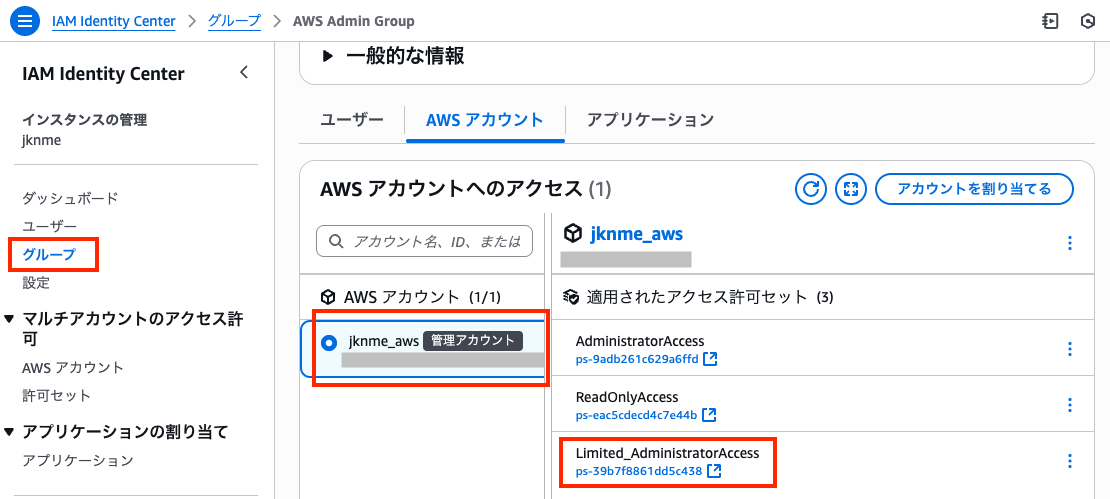The image size is (1110, 499).
Task: Open three-dot menu for jknme_aws account
Action: 1070,243
